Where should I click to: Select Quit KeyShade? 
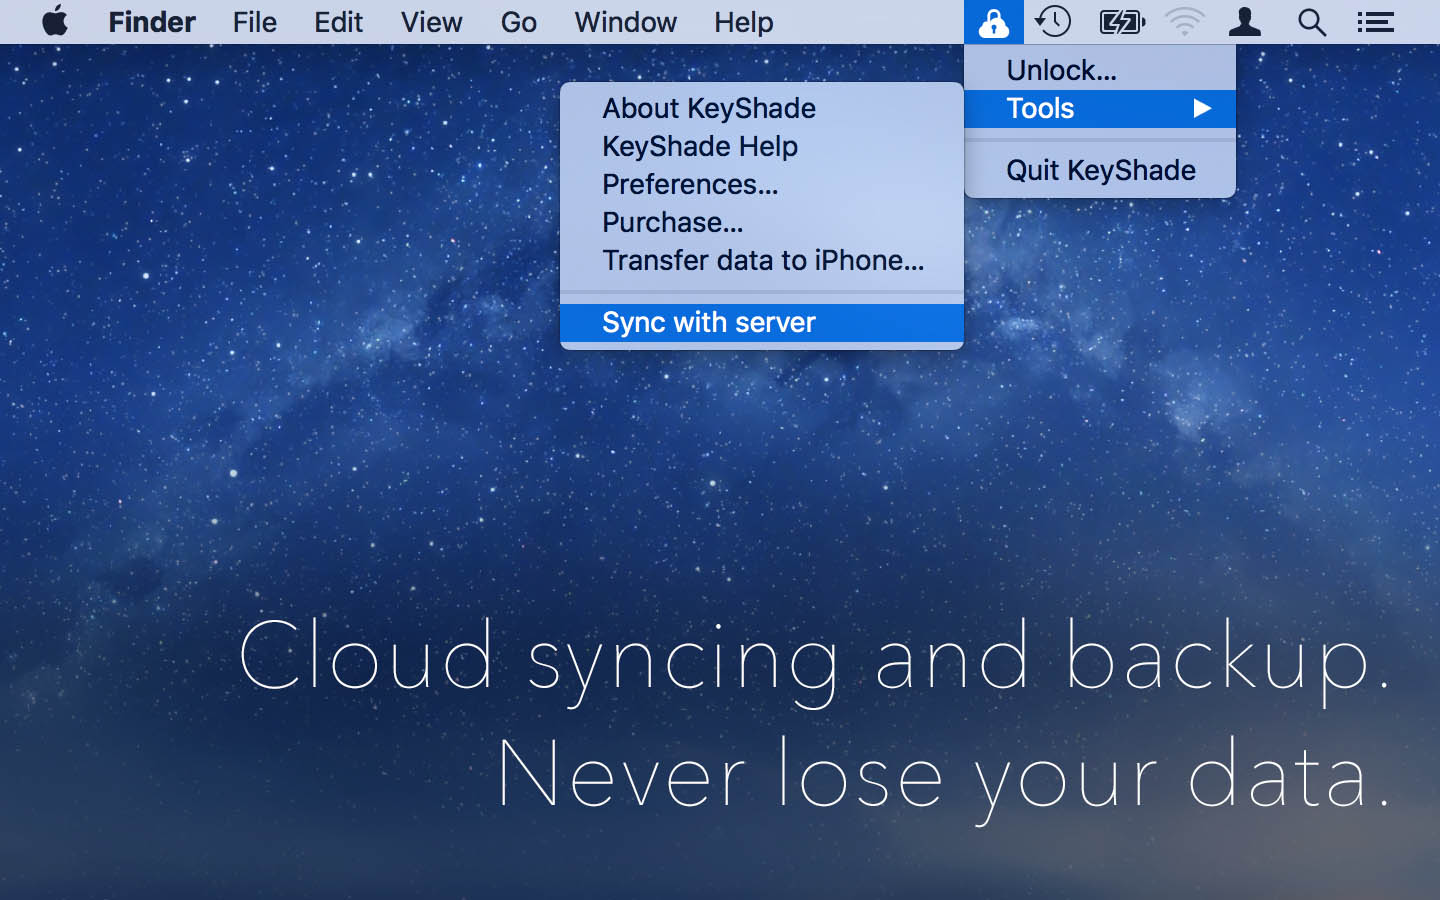1100,170
